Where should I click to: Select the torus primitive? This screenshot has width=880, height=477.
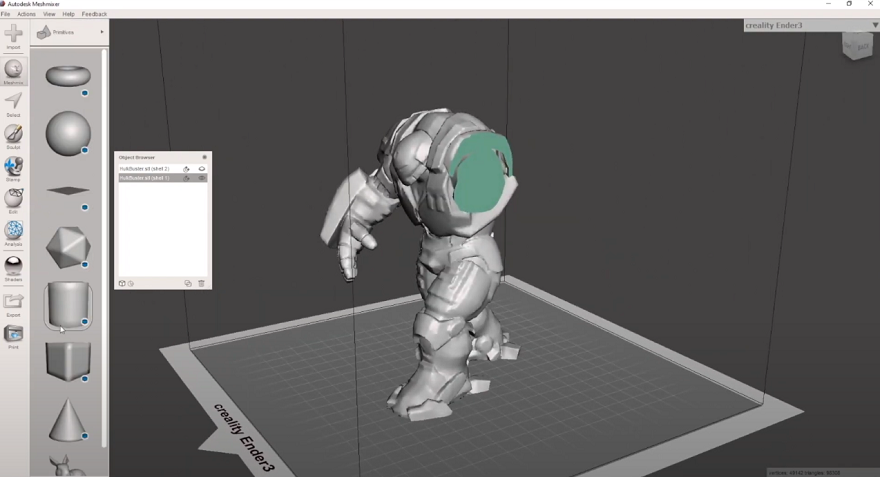pos(68,76)
